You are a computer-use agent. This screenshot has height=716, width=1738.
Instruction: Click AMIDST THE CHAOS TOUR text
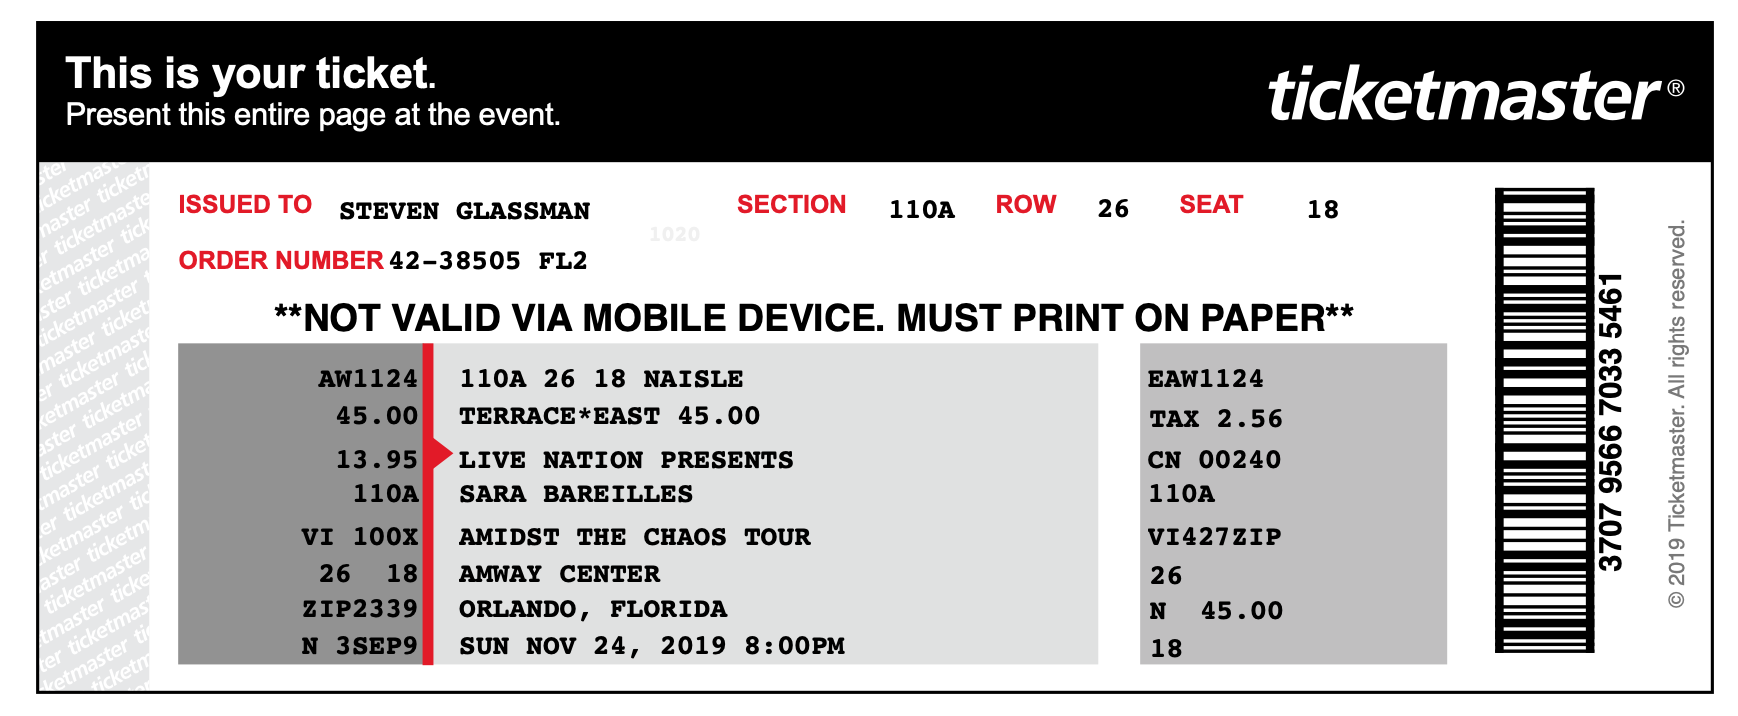pyautogui.click(x=635, y=537)
